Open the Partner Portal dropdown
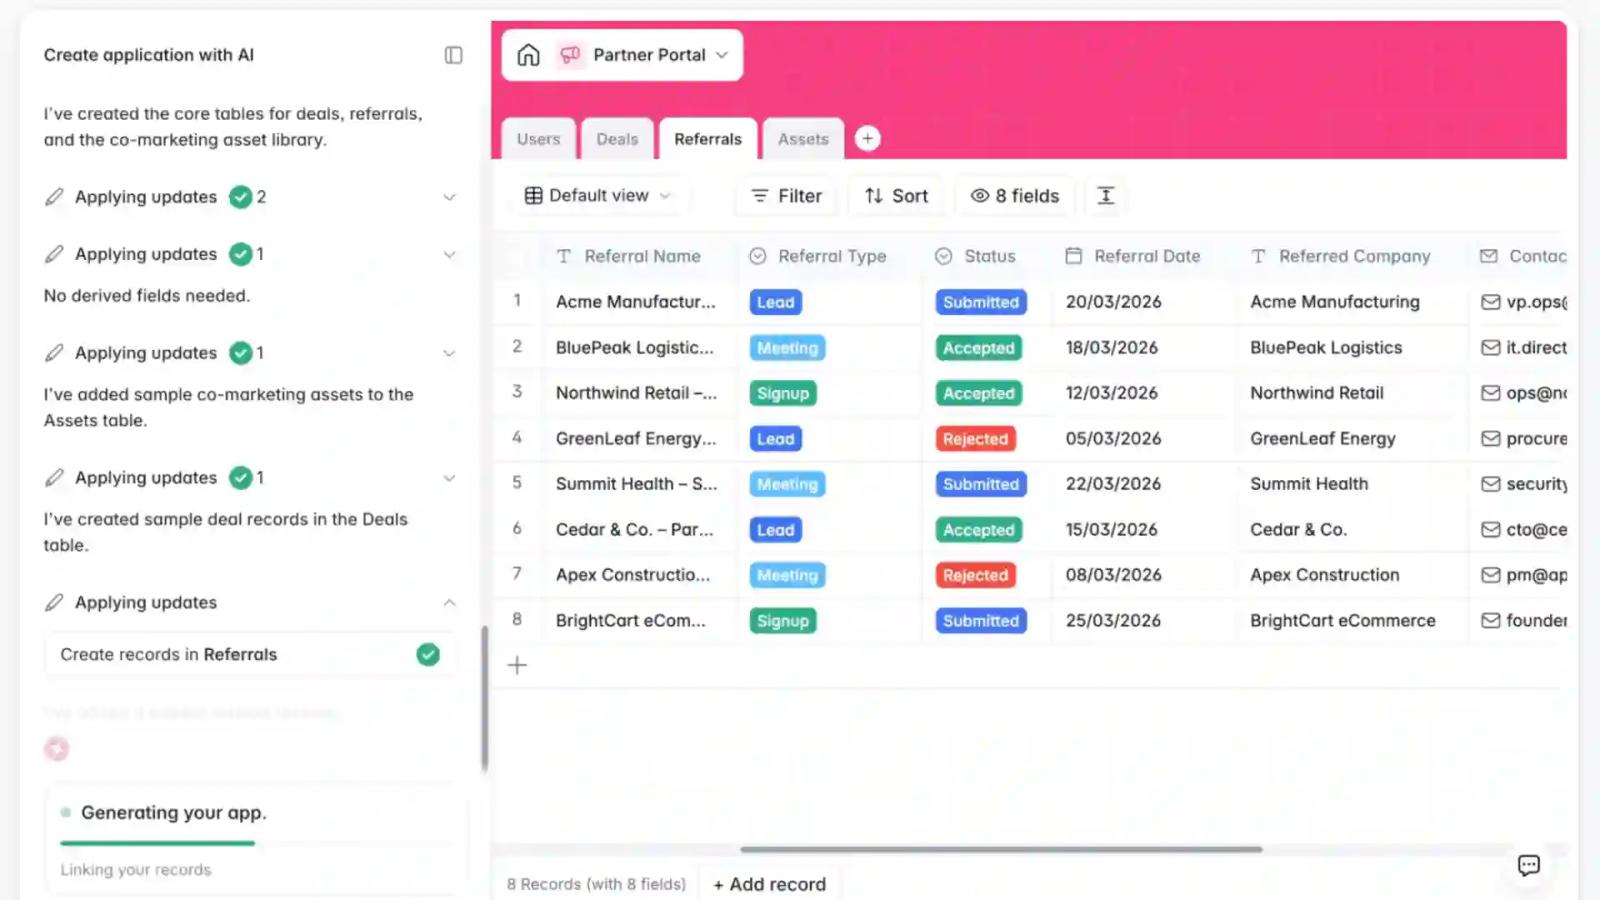The height and width of the screenshot is (900, 1600). pos(722,55)
